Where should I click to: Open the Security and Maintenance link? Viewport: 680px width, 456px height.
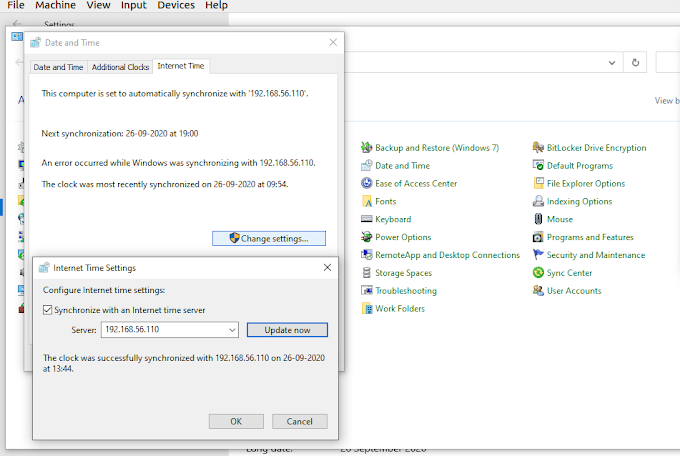coord(596,255)
